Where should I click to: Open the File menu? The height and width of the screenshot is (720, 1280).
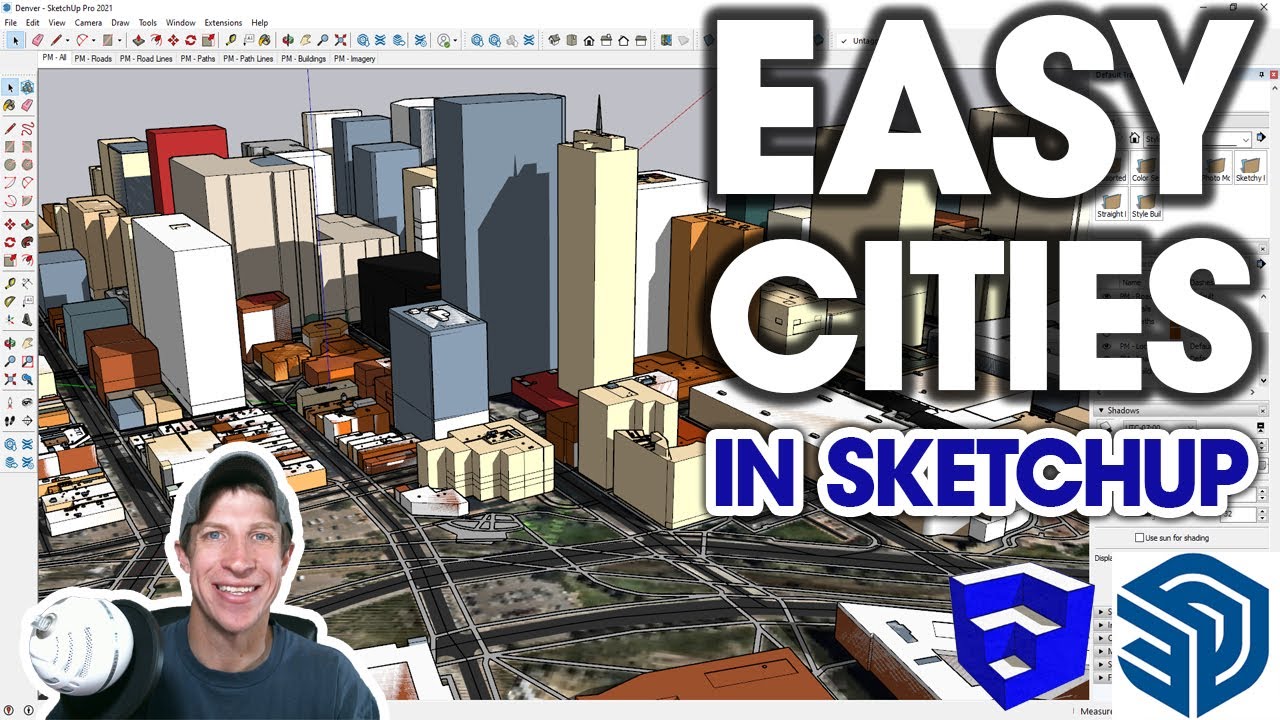11,22
